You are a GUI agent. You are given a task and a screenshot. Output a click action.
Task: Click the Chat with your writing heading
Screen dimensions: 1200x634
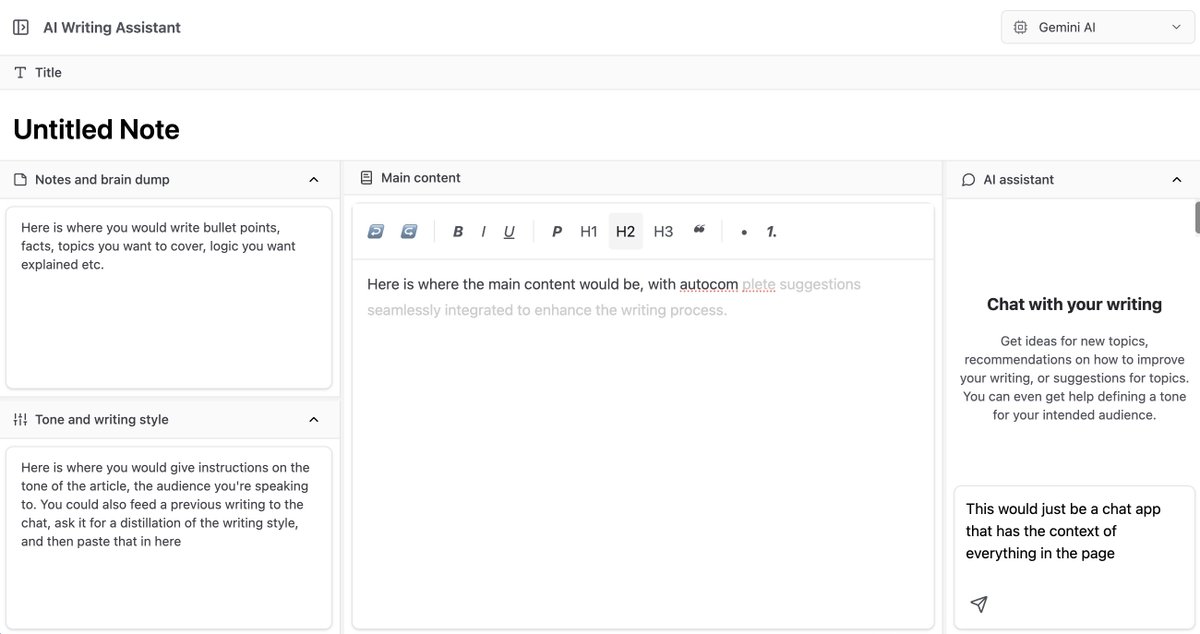pos(1074,305)
